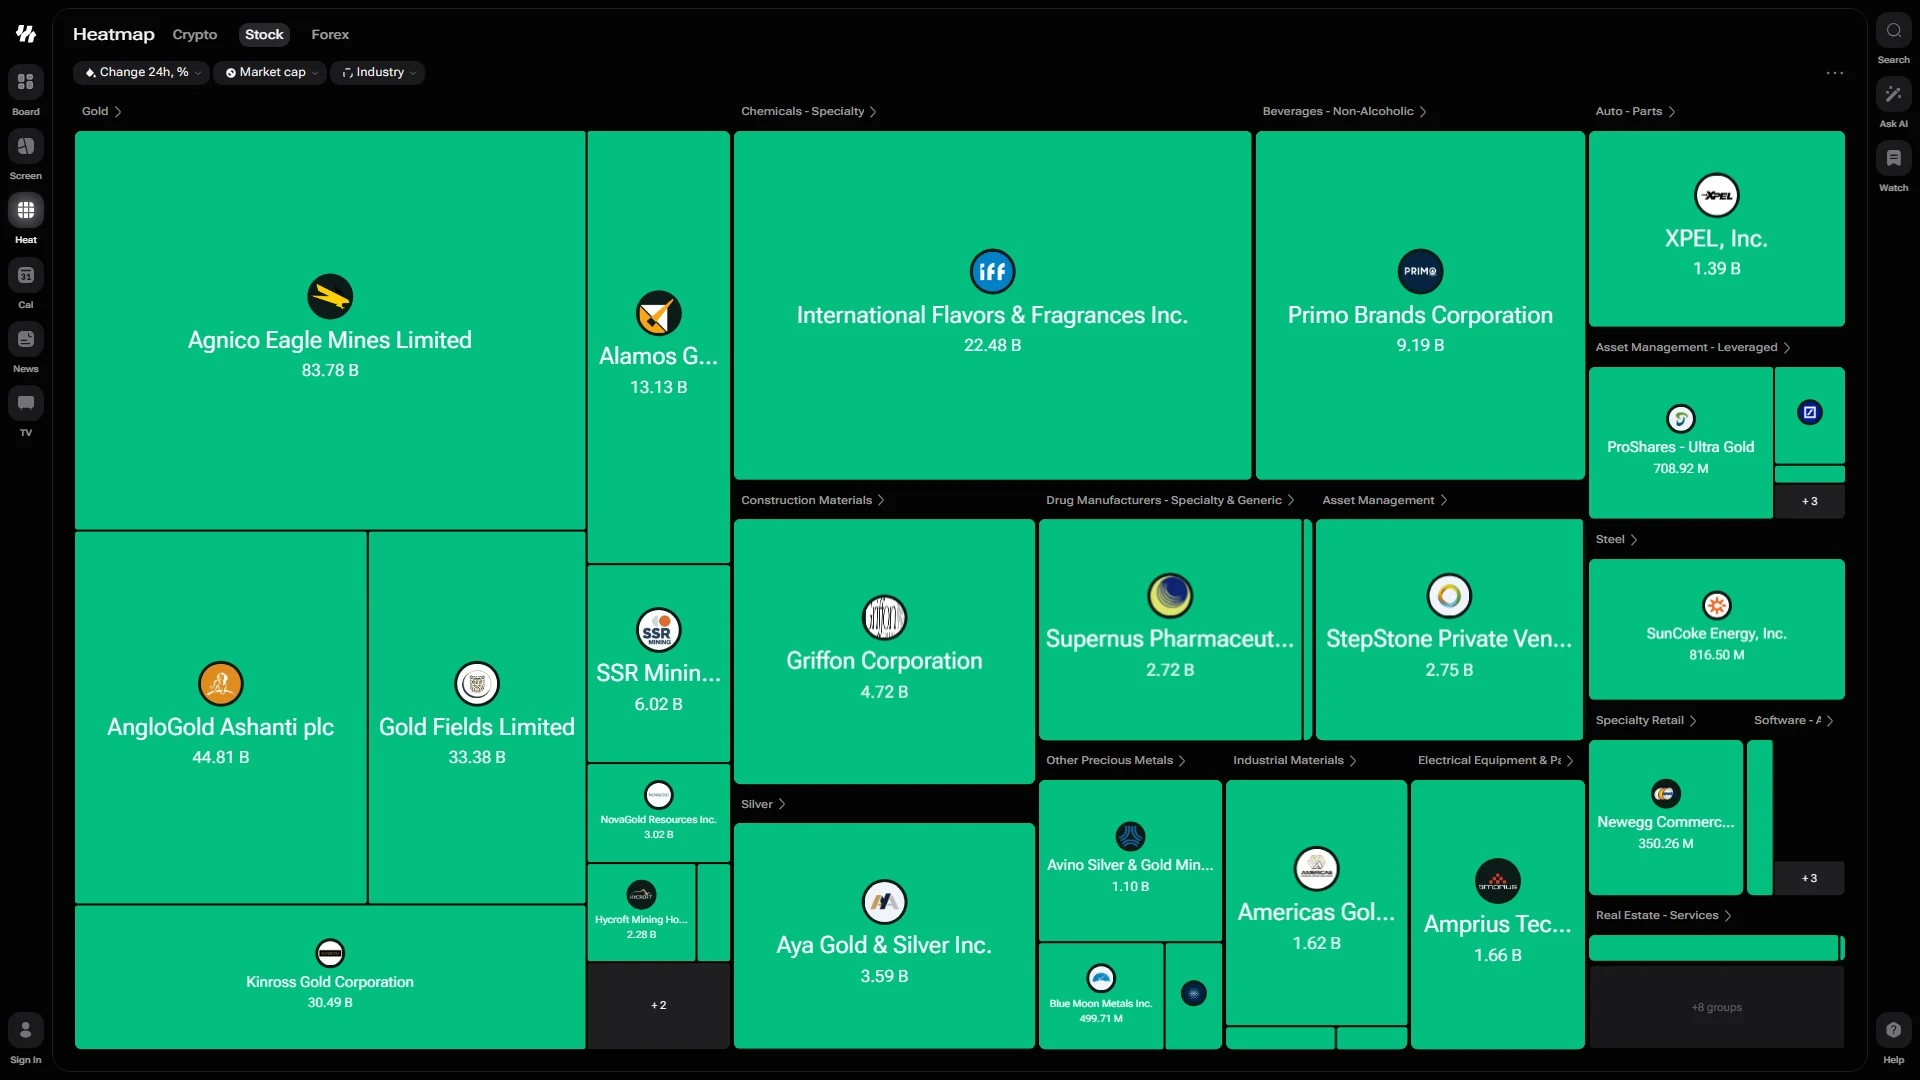Screen dimensions: 1920x1080
Task: Click the StepStone Private Ventures logo
Action: (1449, 596)
